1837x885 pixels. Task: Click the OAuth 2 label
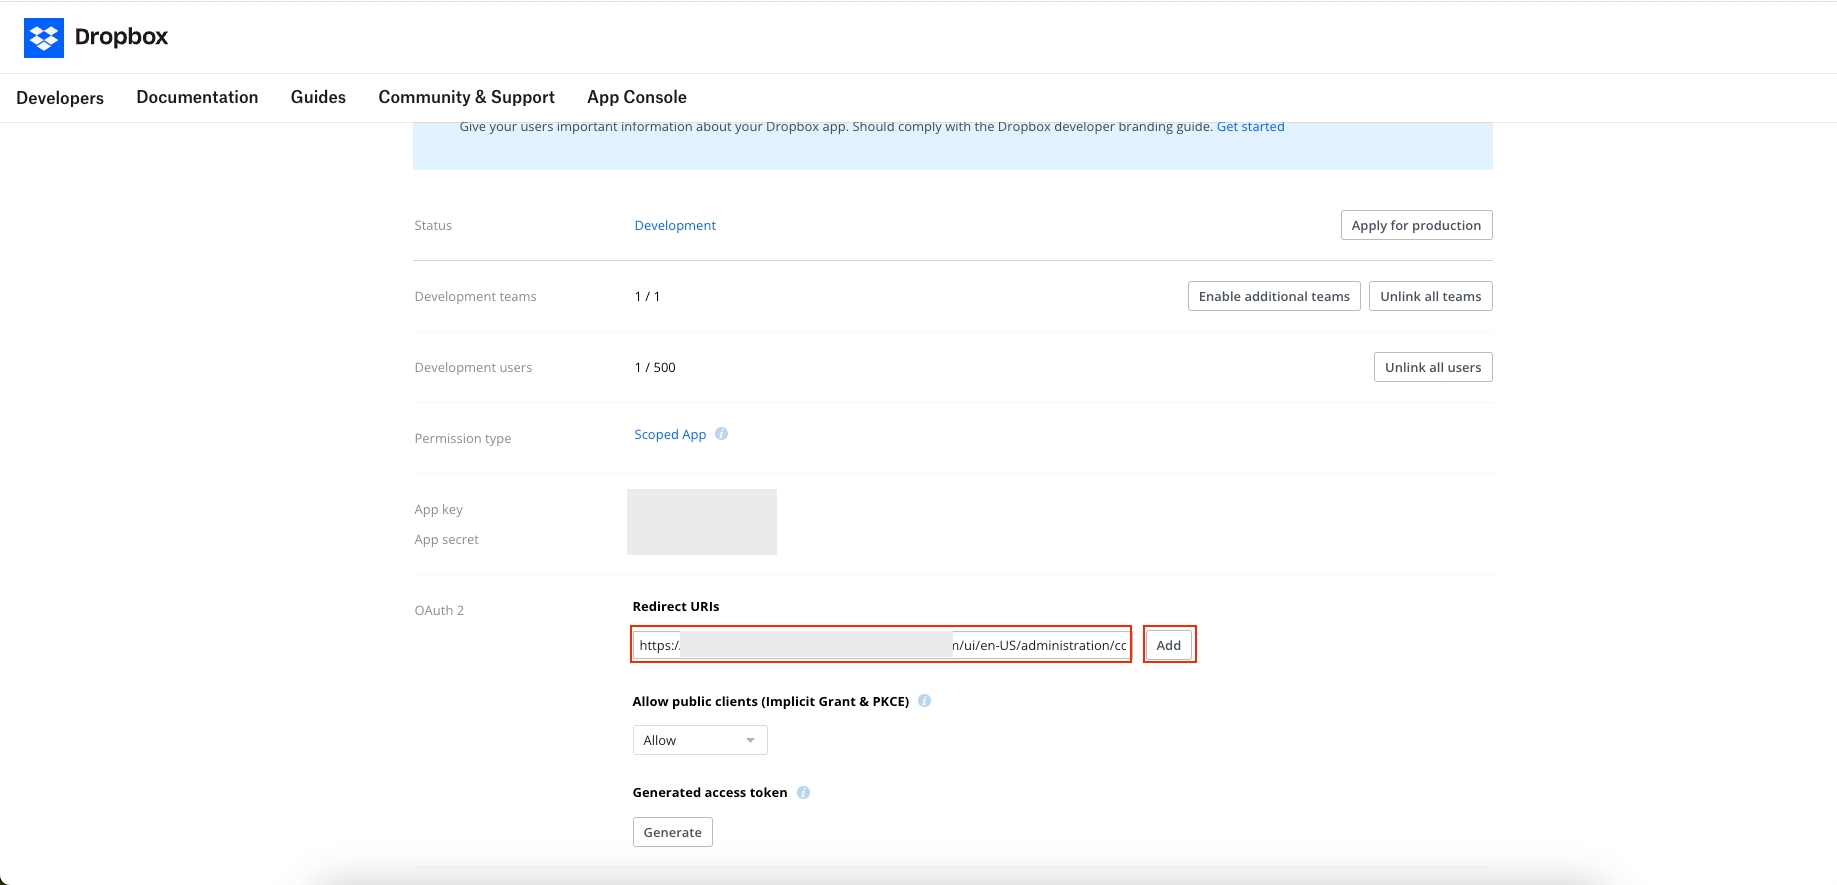[439, 610]
